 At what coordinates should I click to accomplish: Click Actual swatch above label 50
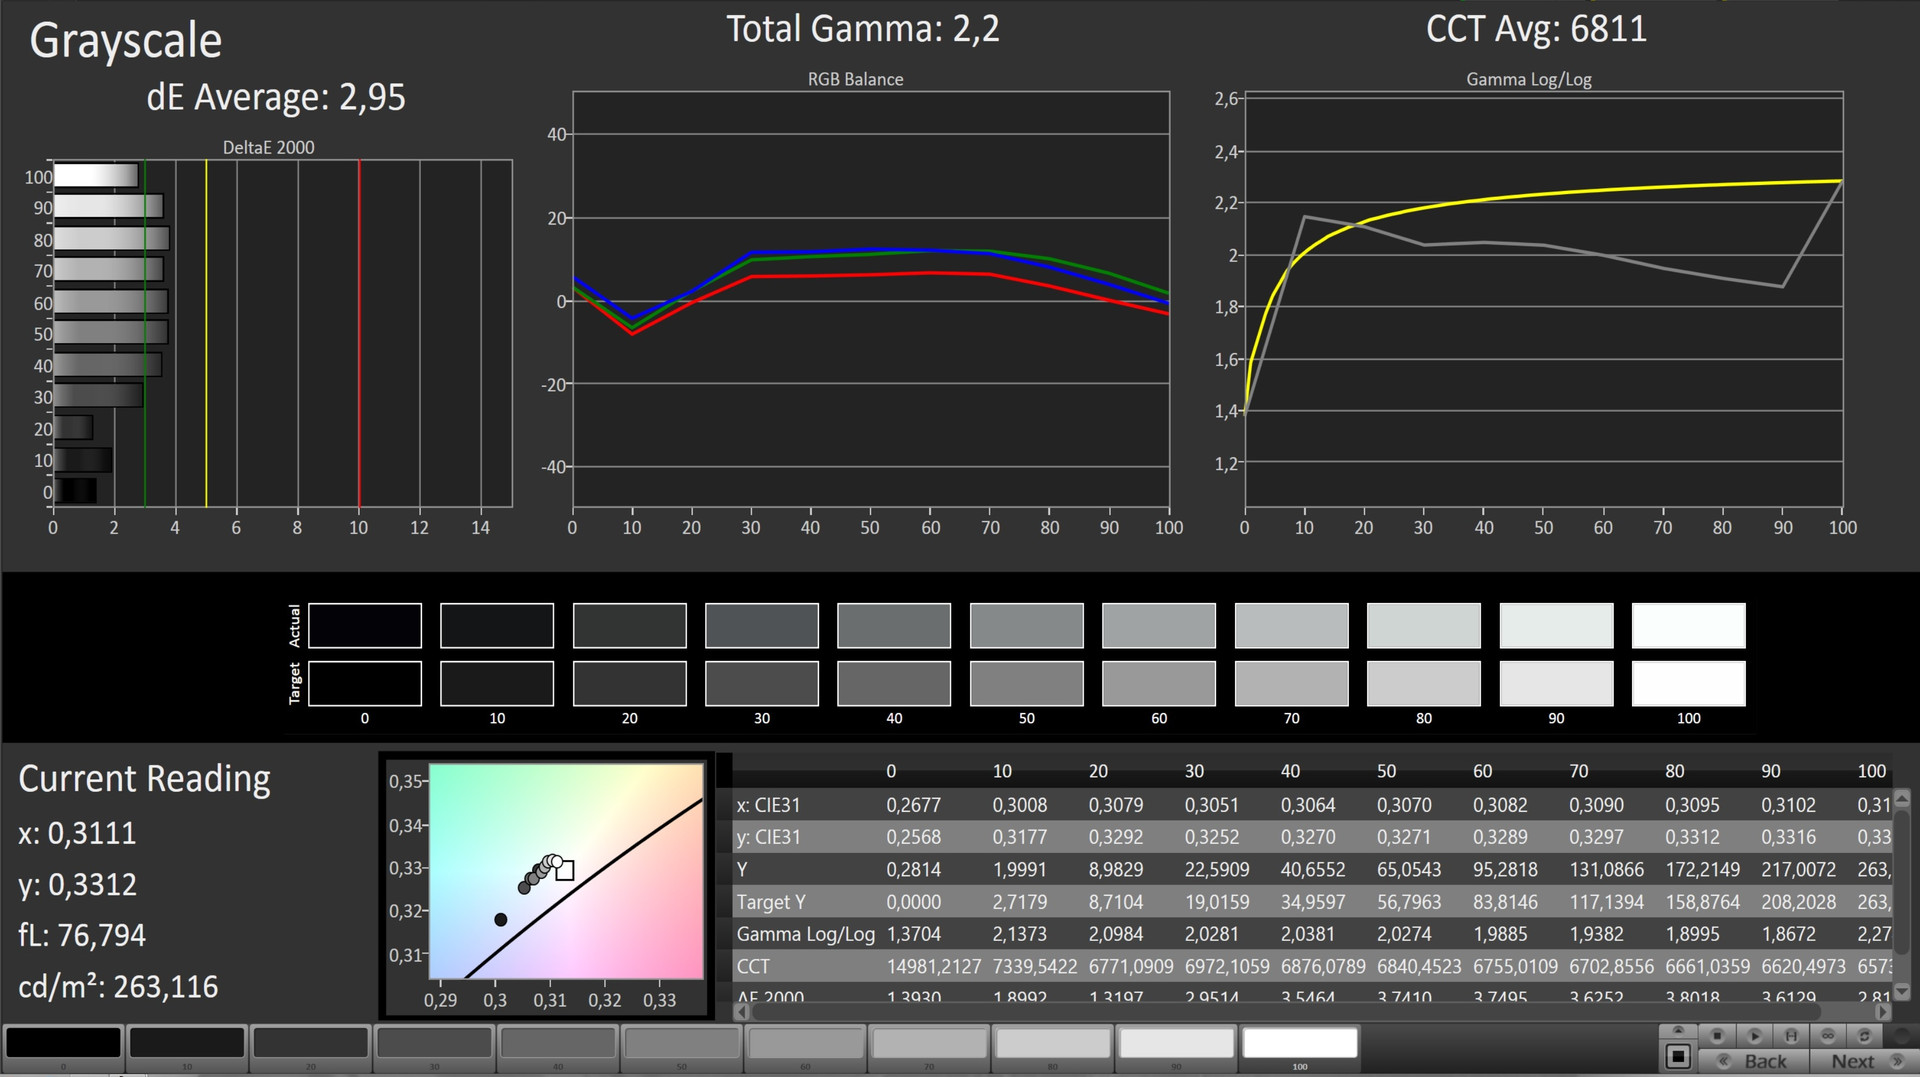point(1027,625)
